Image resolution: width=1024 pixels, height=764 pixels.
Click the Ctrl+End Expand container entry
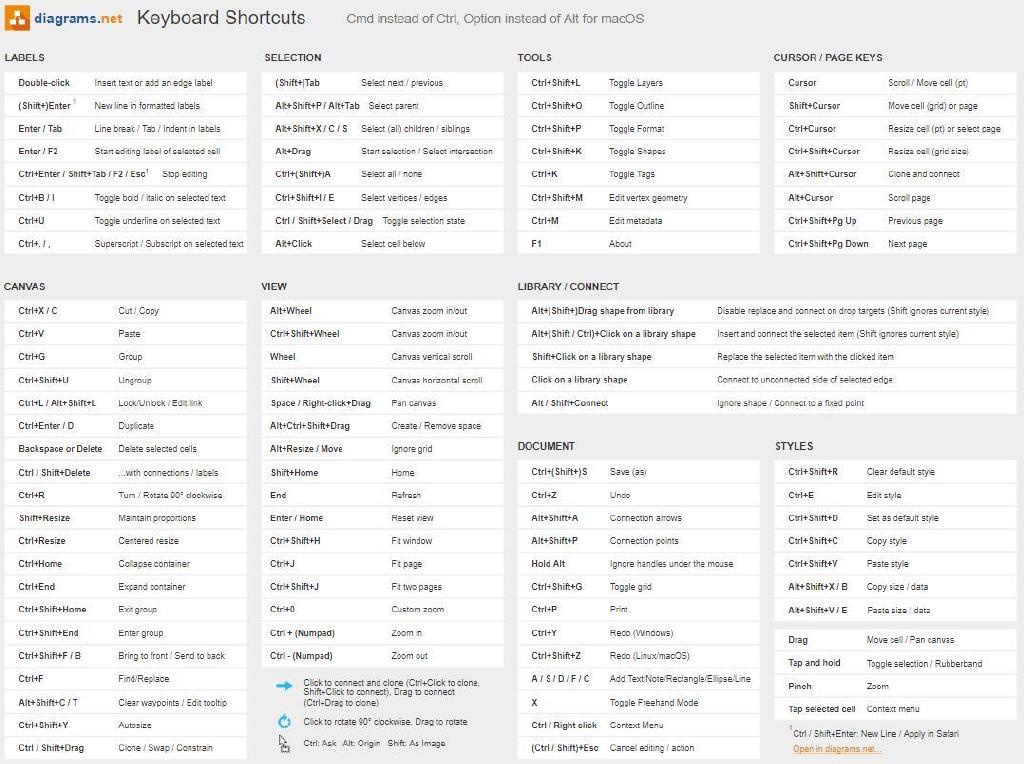click(125, 587)
